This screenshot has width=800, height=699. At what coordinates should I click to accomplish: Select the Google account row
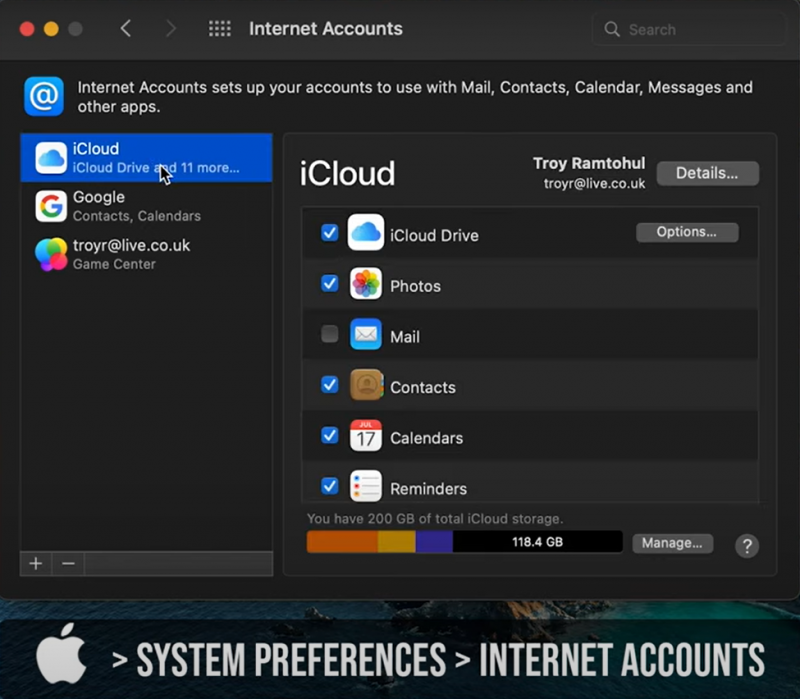[146, 206]
